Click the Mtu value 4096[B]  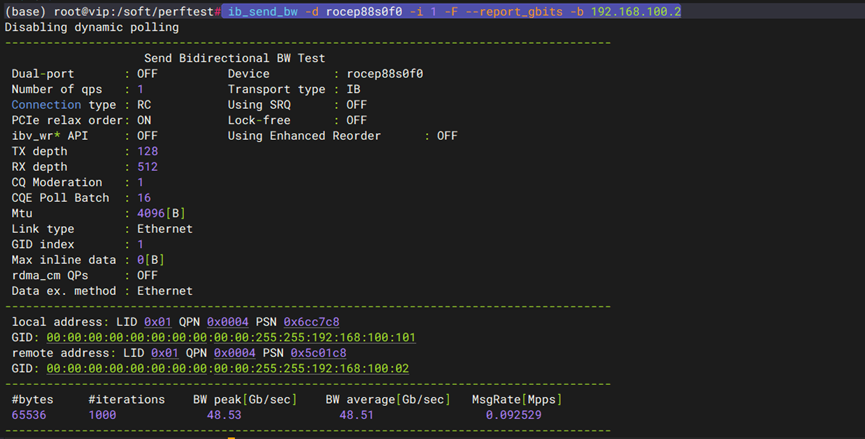tap(161, 213)
